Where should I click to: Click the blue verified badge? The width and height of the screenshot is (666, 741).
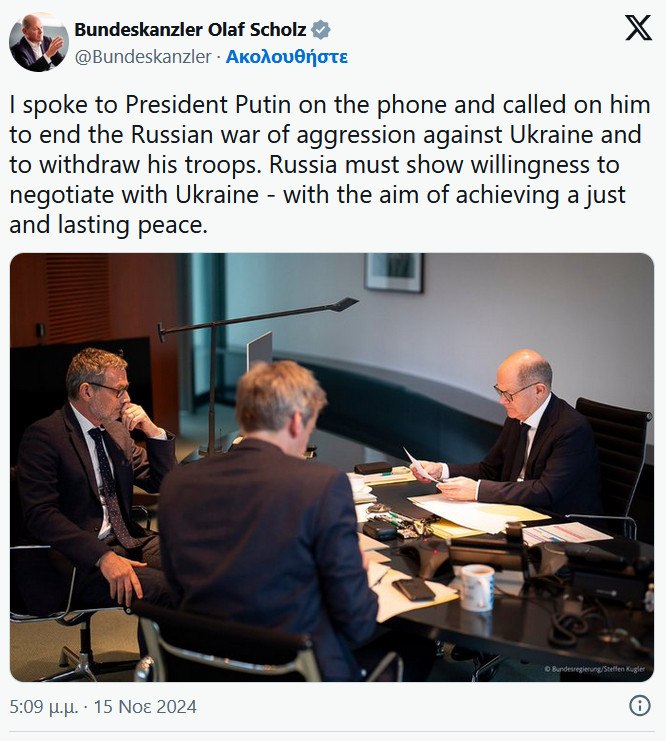[x=321, y=30]
